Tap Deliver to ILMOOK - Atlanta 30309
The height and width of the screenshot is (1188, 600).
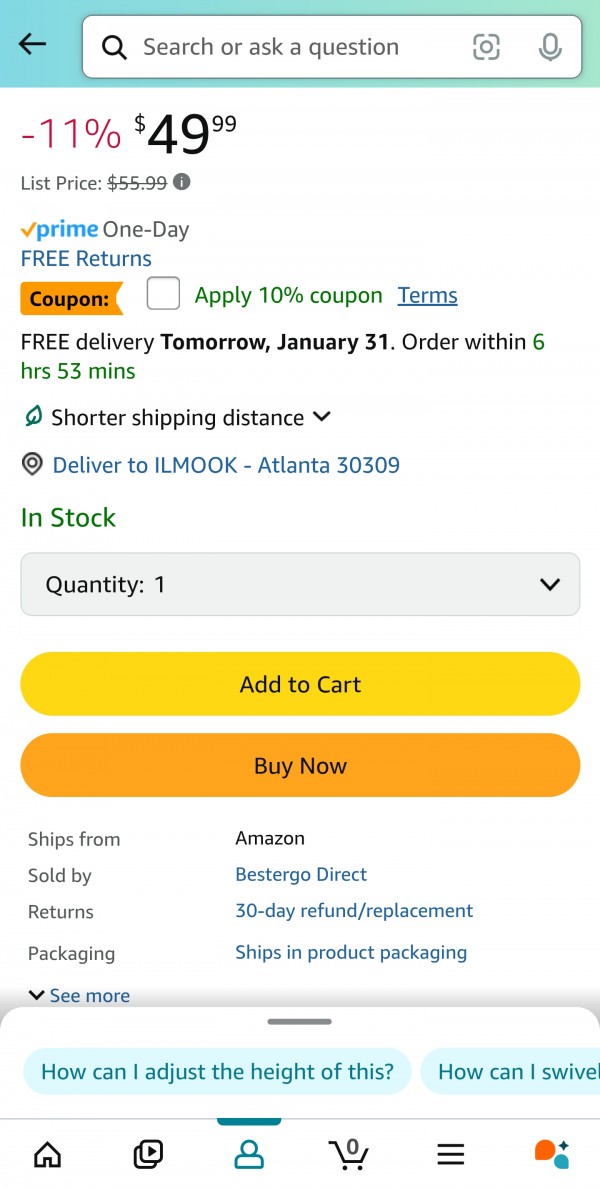pos(225,465)
